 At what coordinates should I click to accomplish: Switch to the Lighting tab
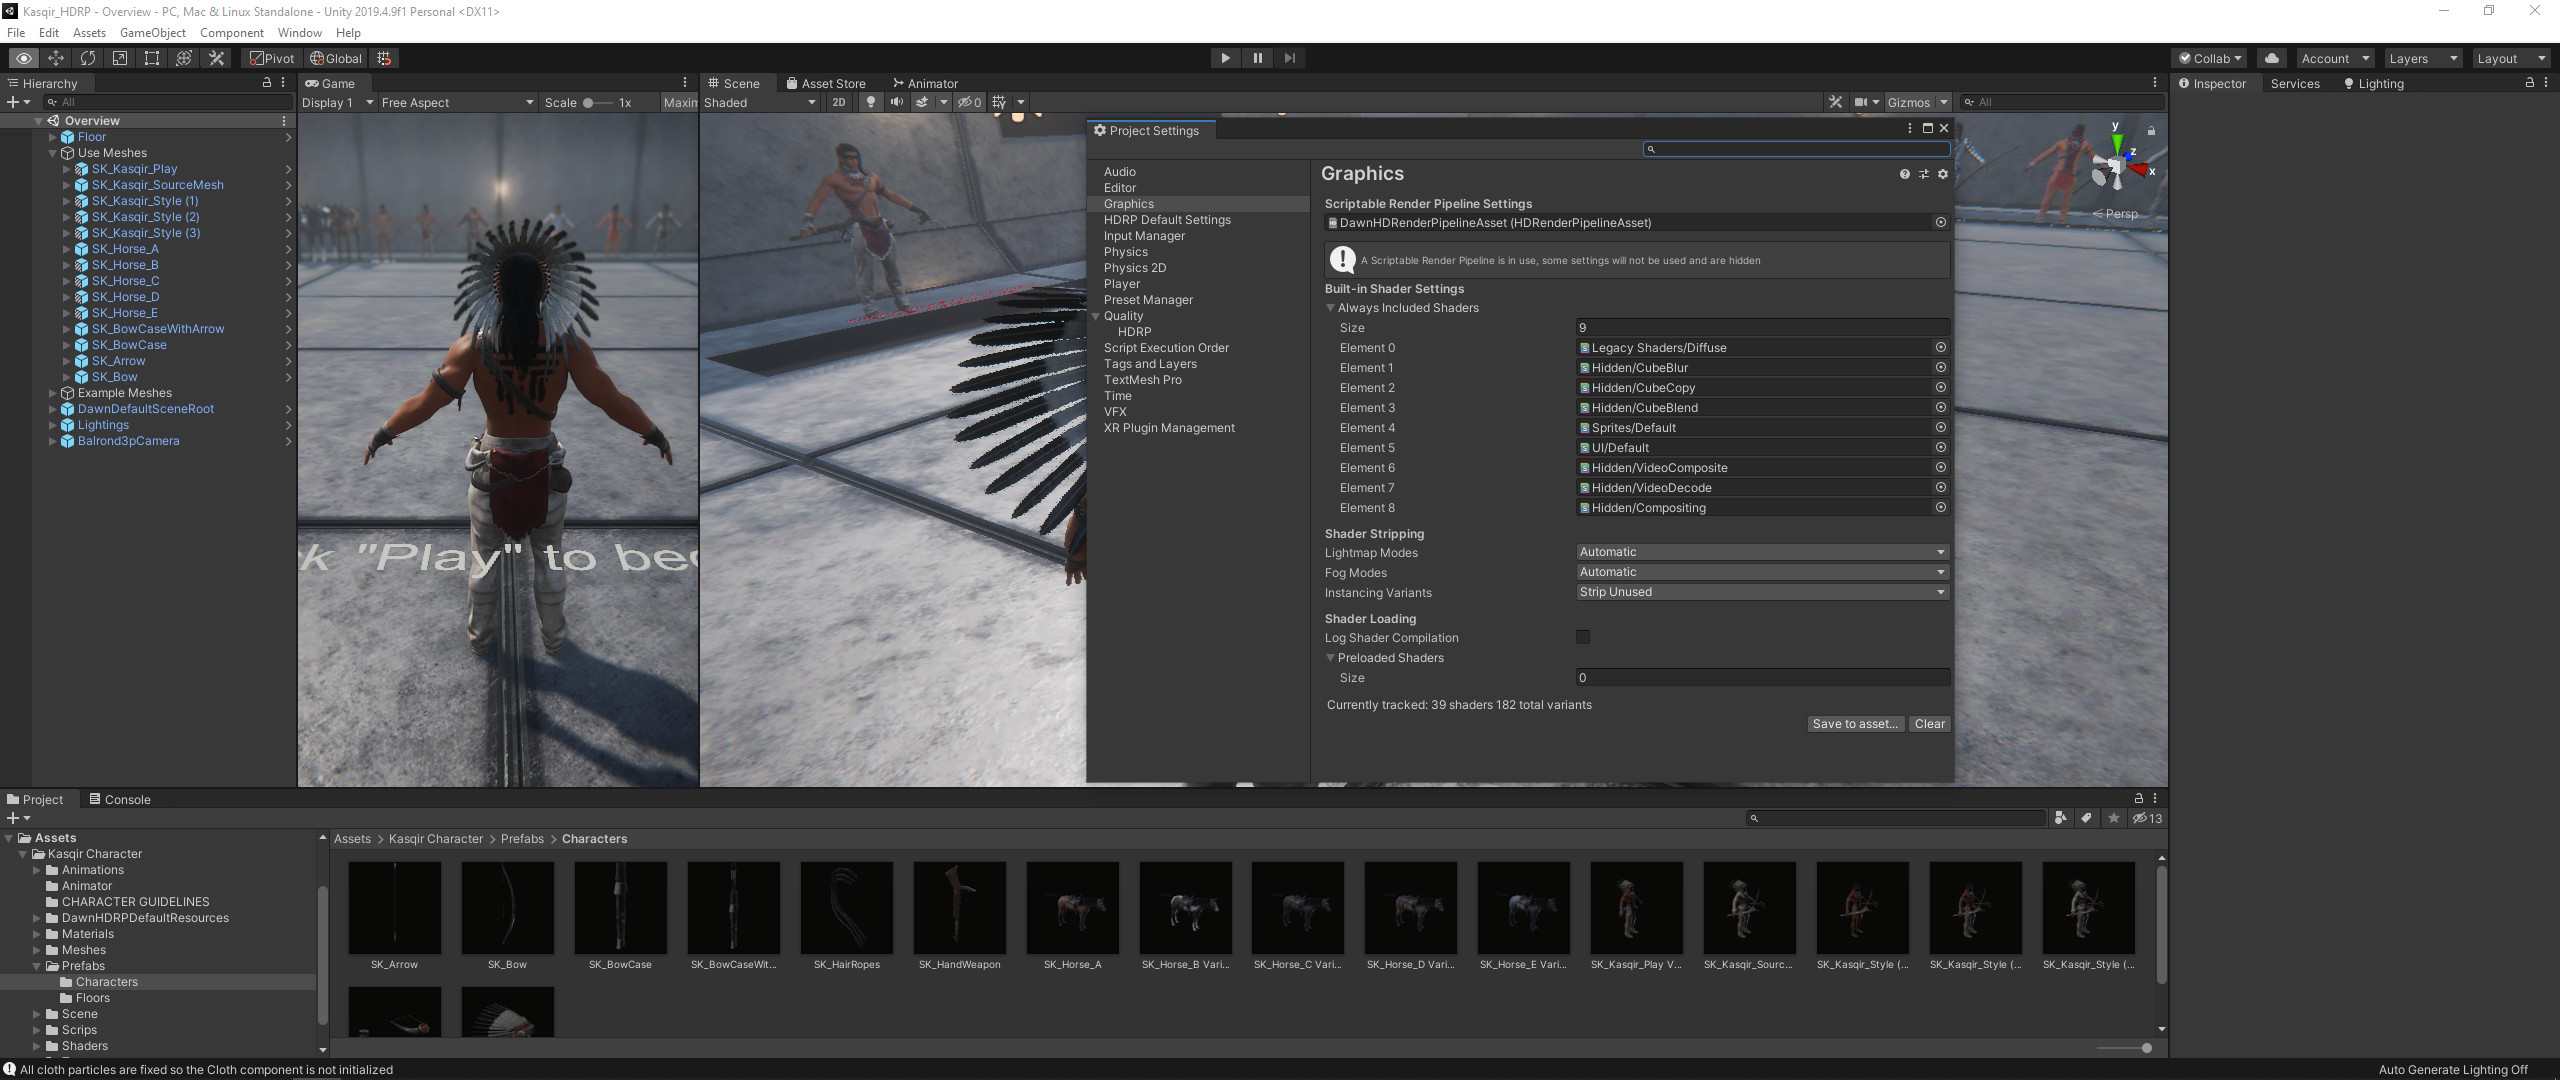click(x=2373, y=83)
